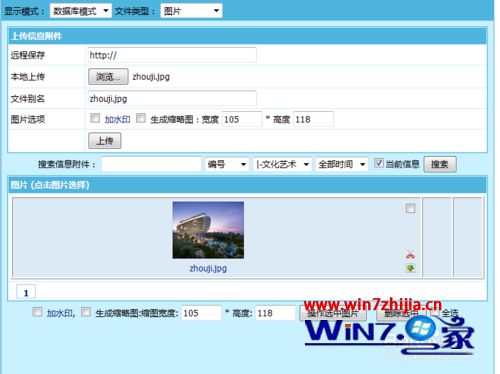Click the 文件别名 row label

coord(28,99)
